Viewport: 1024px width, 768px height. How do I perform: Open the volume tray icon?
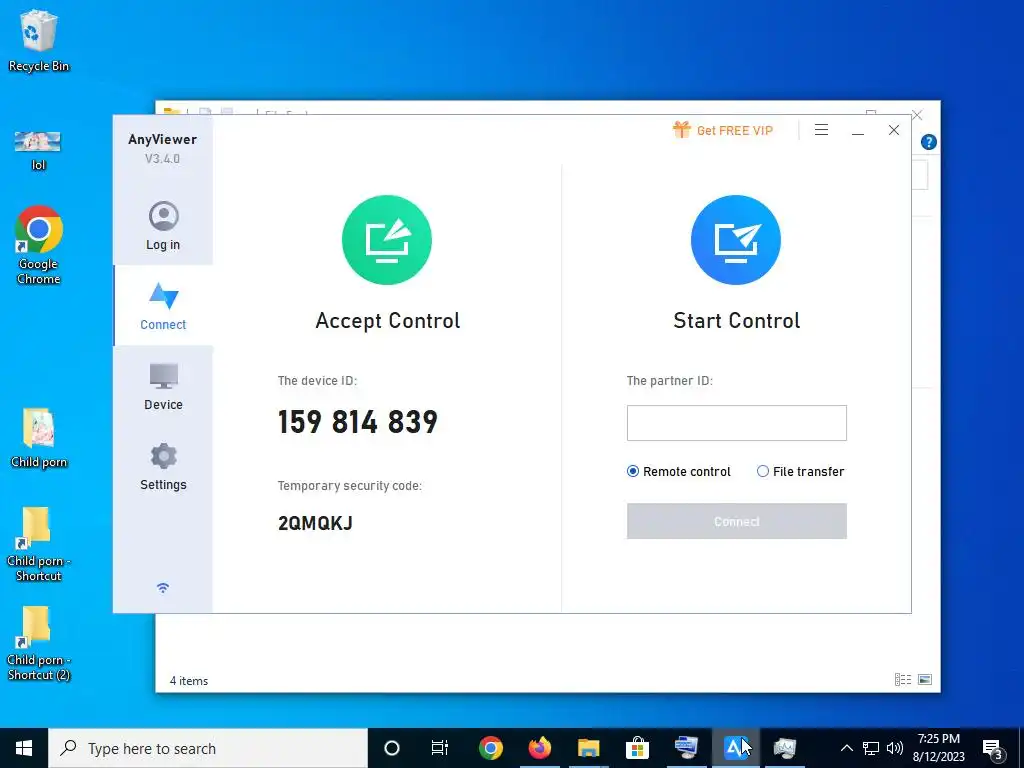point(895,748)
